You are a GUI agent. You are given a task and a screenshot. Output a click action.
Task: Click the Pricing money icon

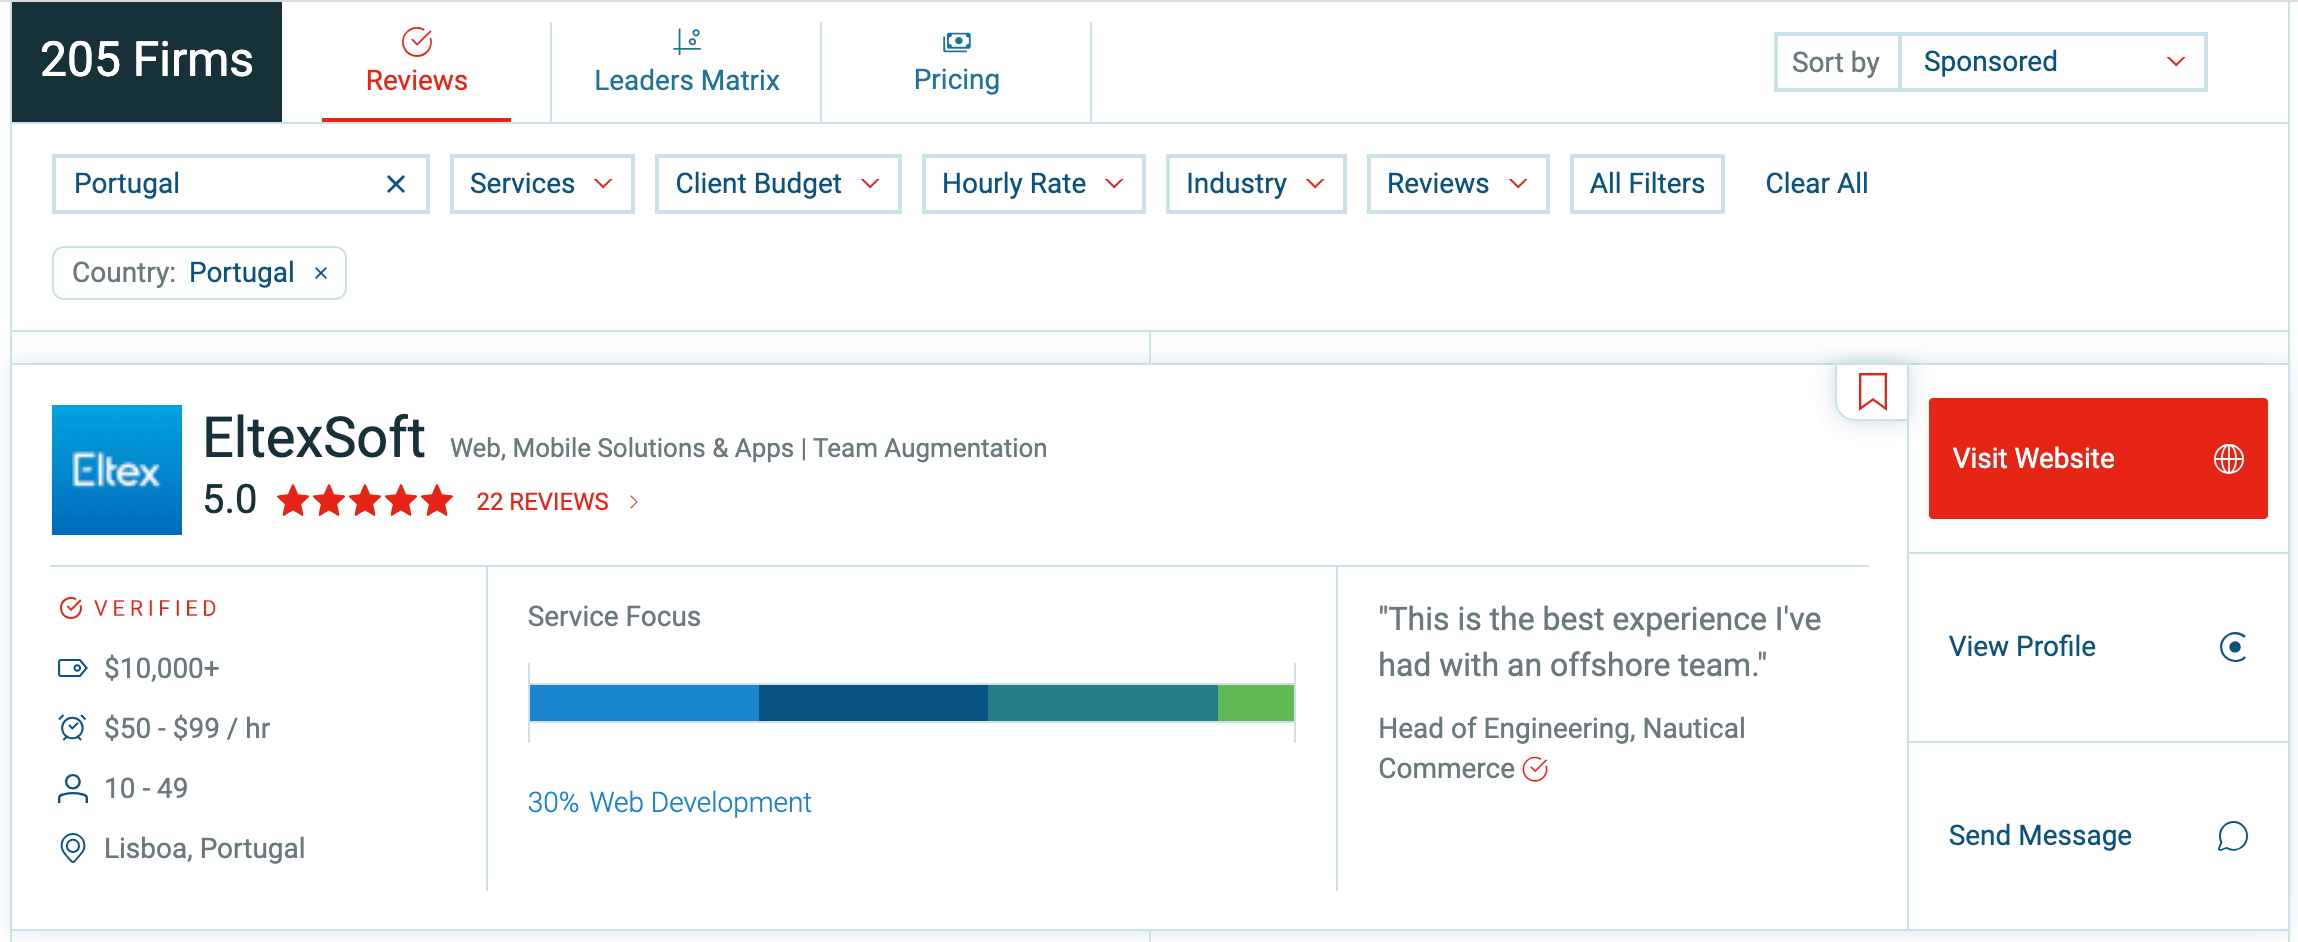coord(957,42)
